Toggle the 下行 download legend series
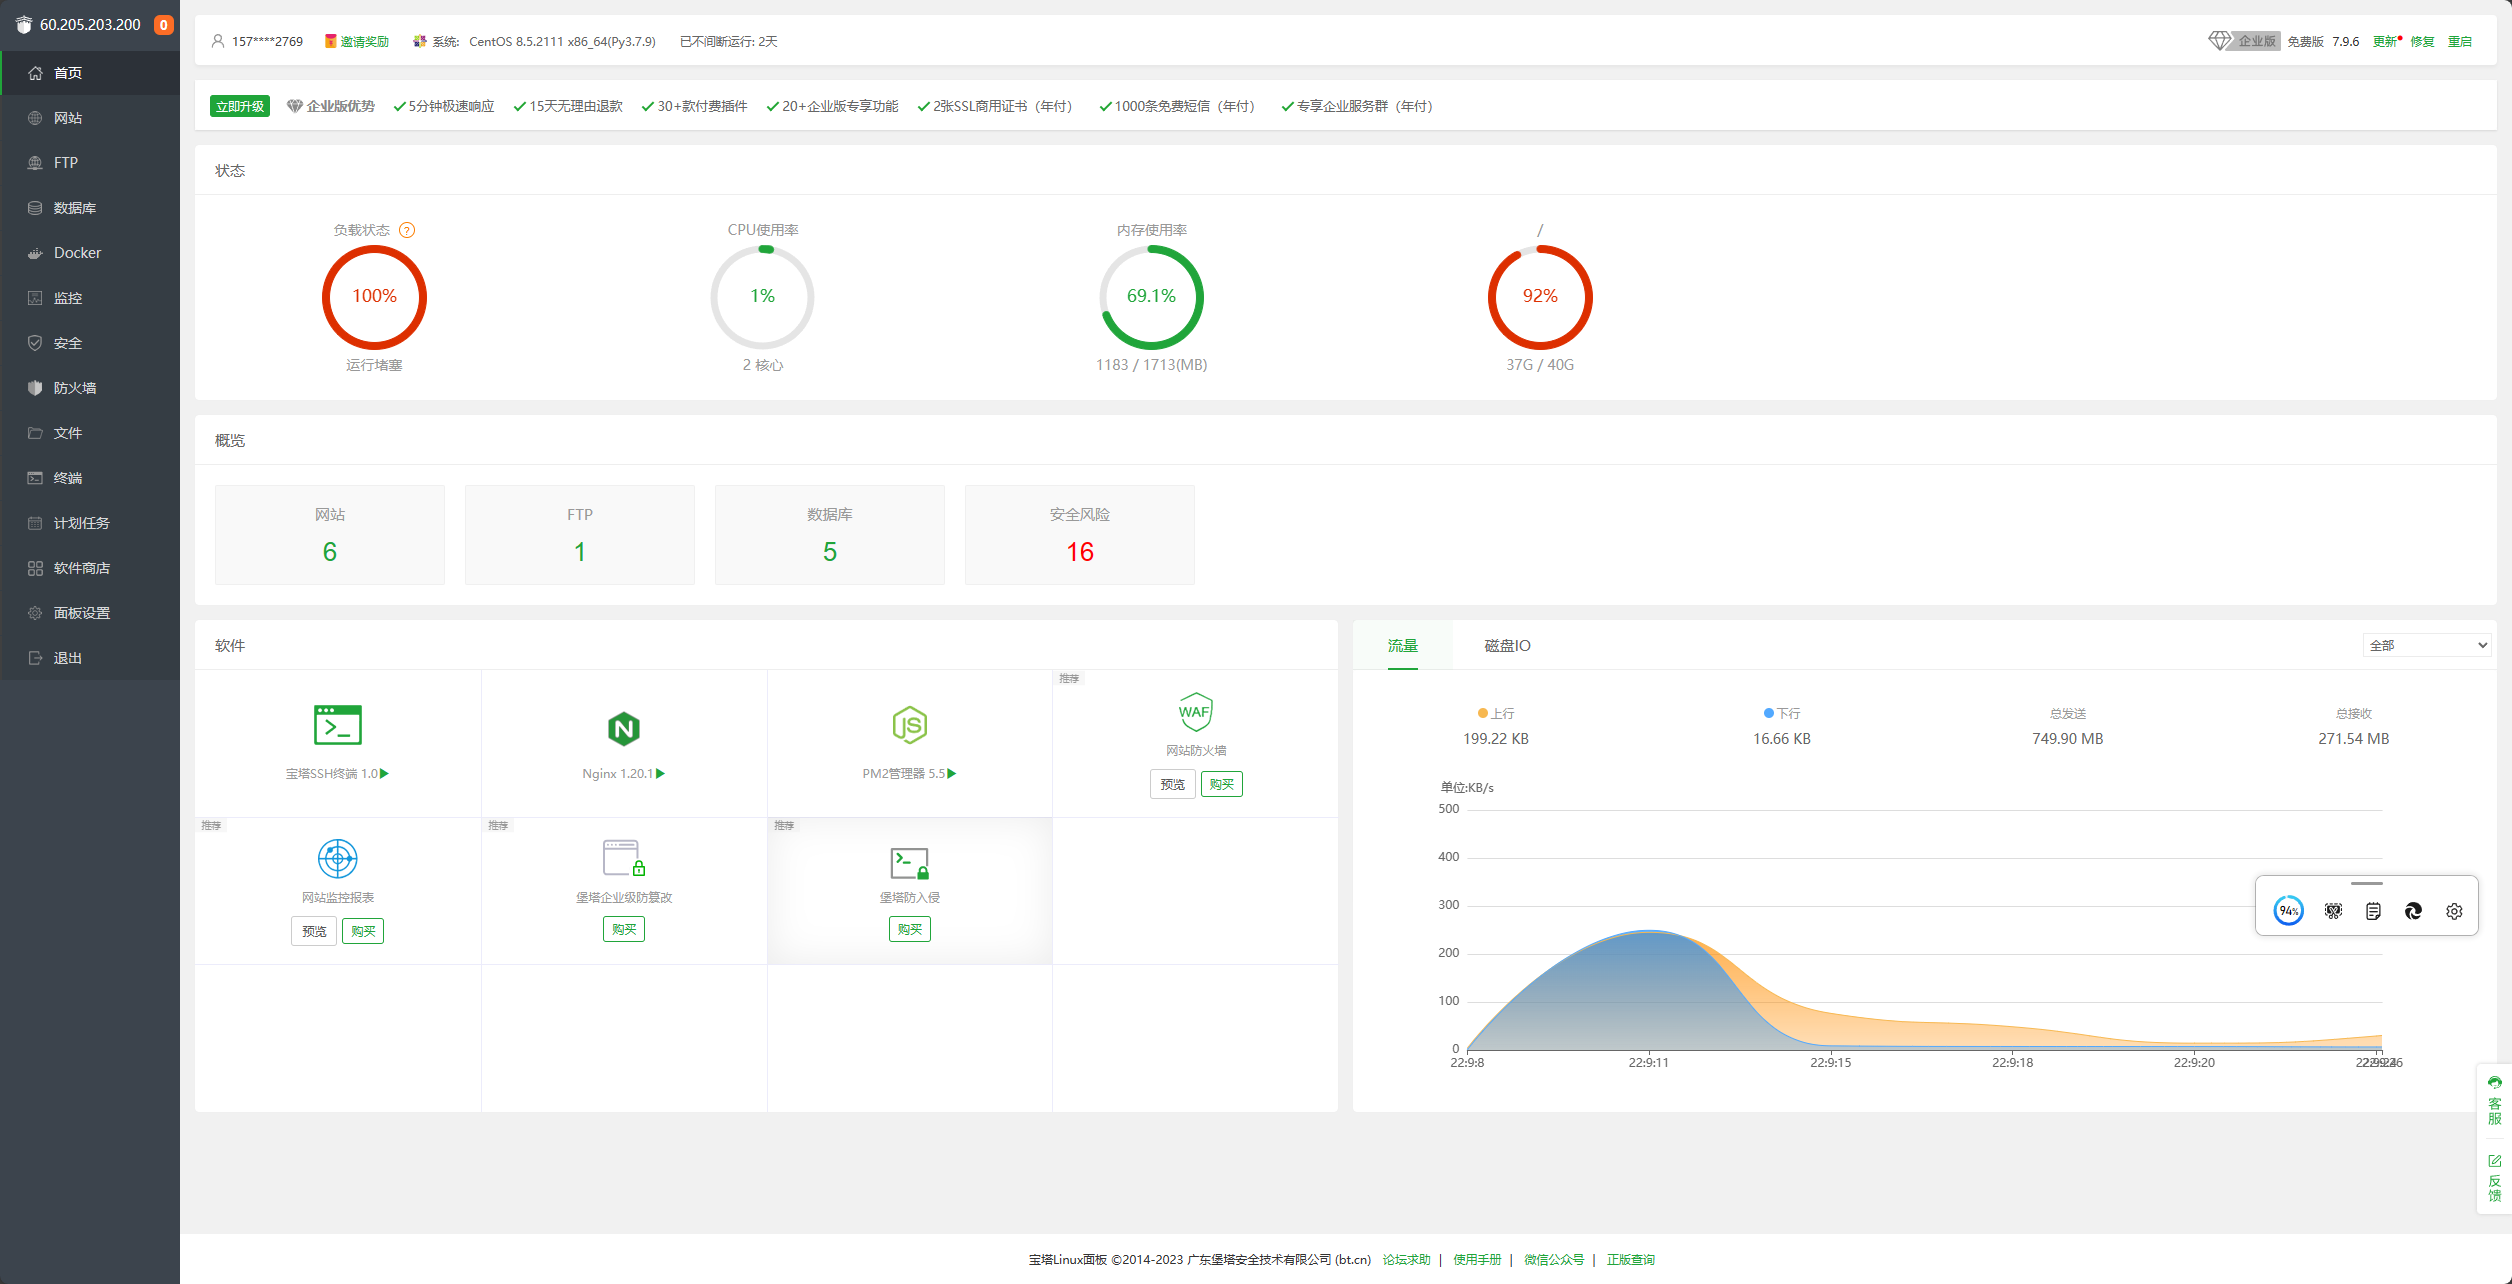2512x1284 pixels. pos(1782,713)
